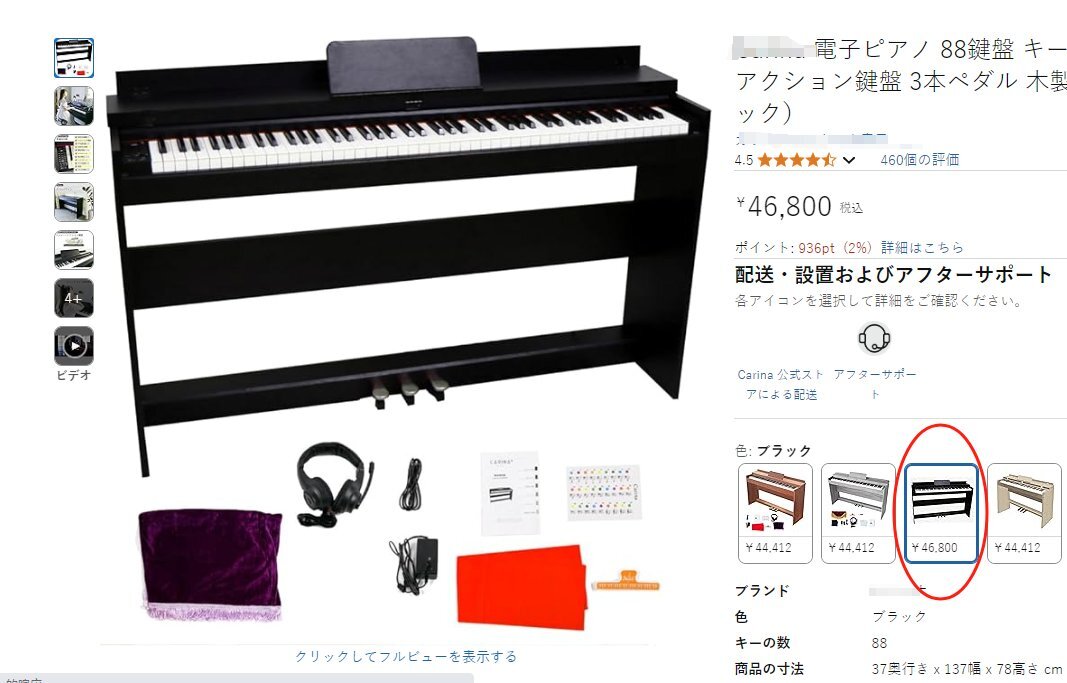Open the 460個の評価 reviews link
The width and height of the screenshot is (1067, 683).
(x=919, y=160)
